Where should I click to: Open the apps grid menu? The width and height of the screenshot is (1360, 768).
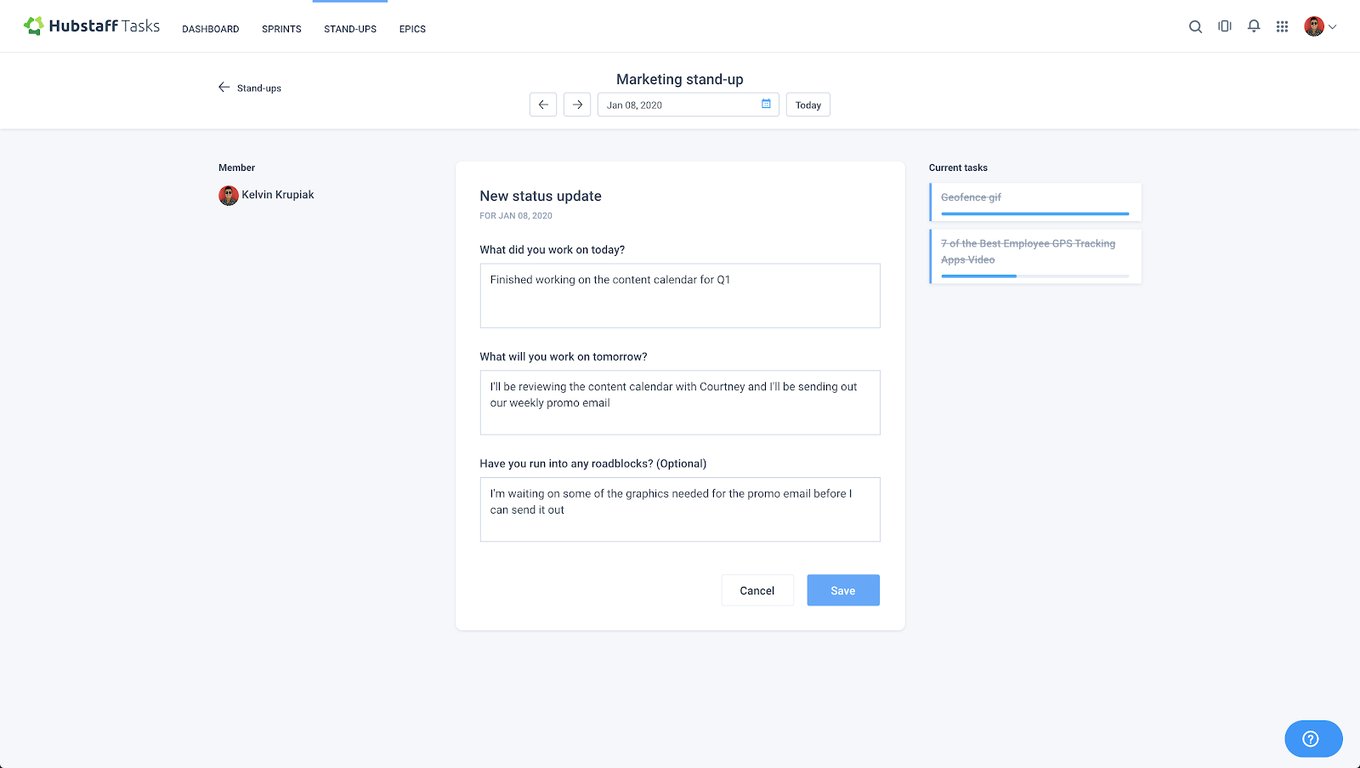tap(1282, 27)
